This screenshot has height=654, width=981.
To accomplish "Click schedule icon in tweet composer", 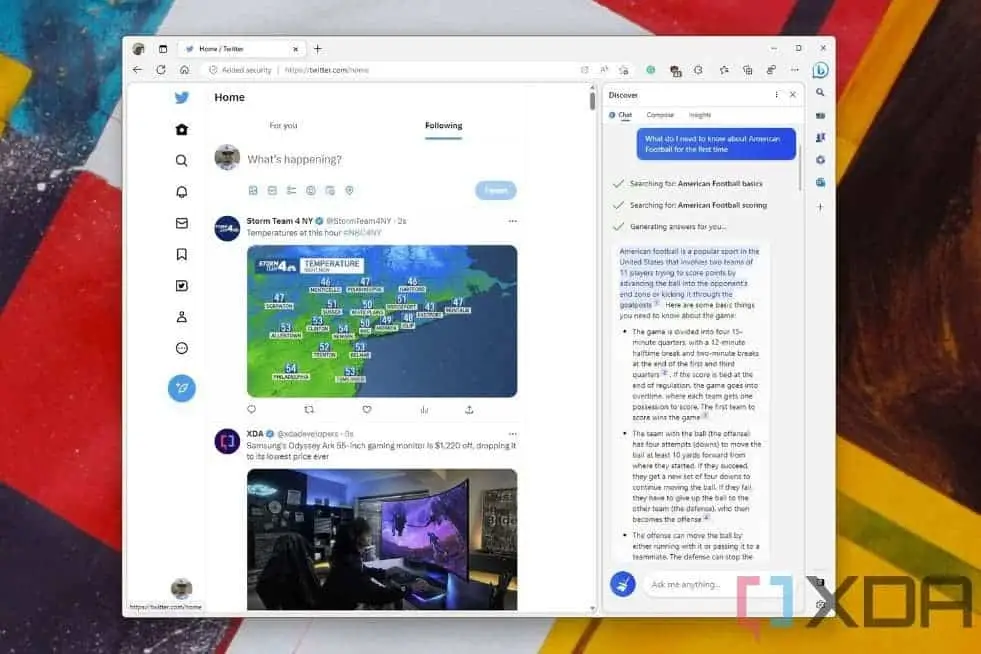I will pos(330,190).
